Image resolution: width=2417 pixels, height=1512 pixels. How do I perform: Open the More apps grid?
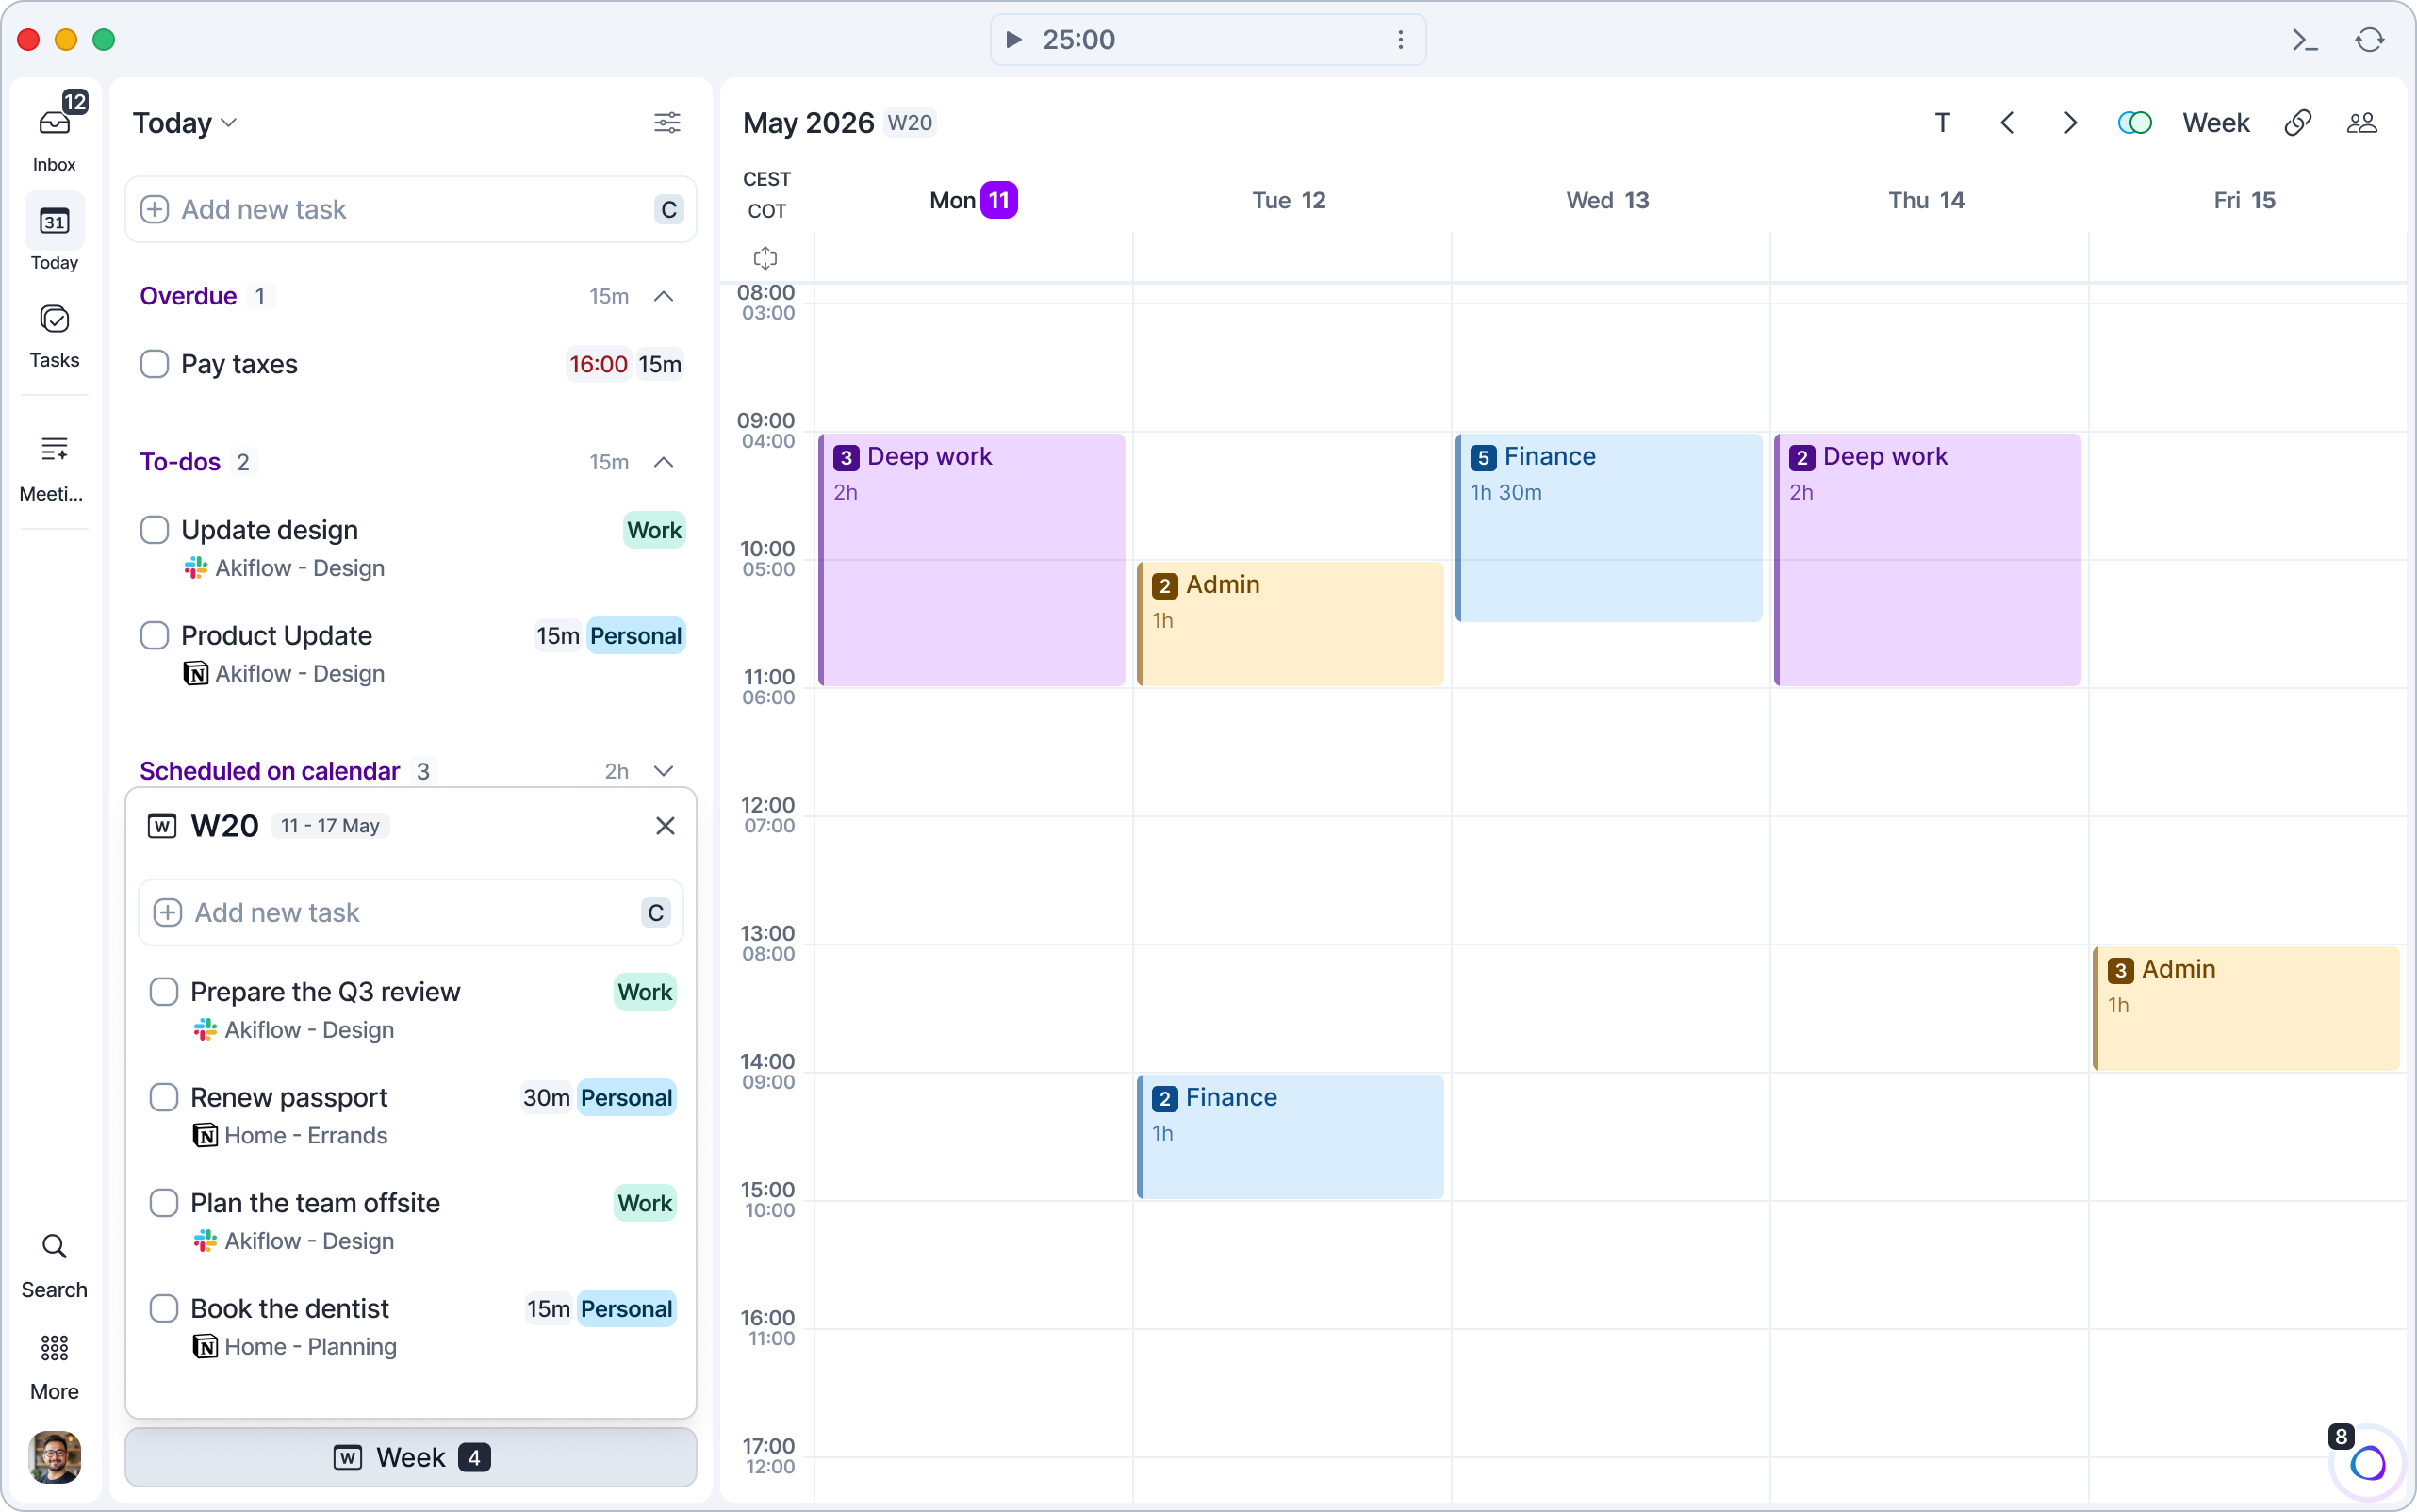tap(54, 1366)
